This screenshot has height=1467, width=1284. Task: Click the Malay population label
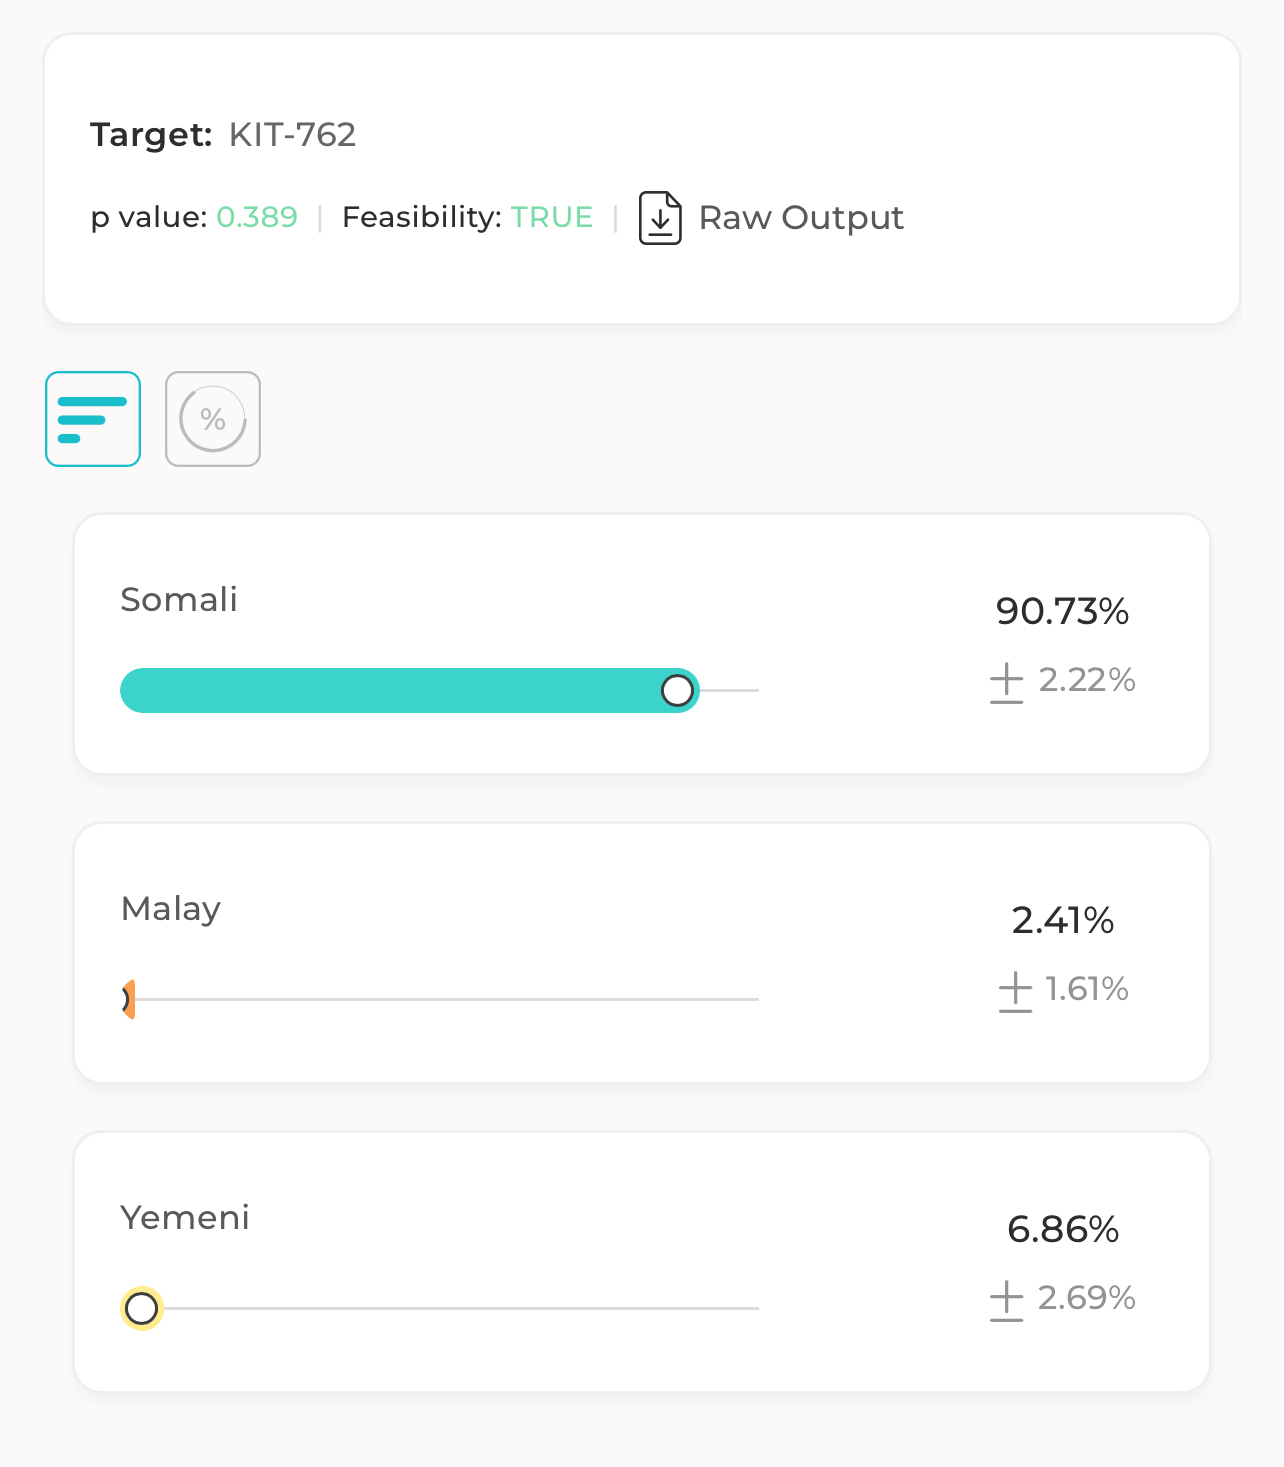171,909
